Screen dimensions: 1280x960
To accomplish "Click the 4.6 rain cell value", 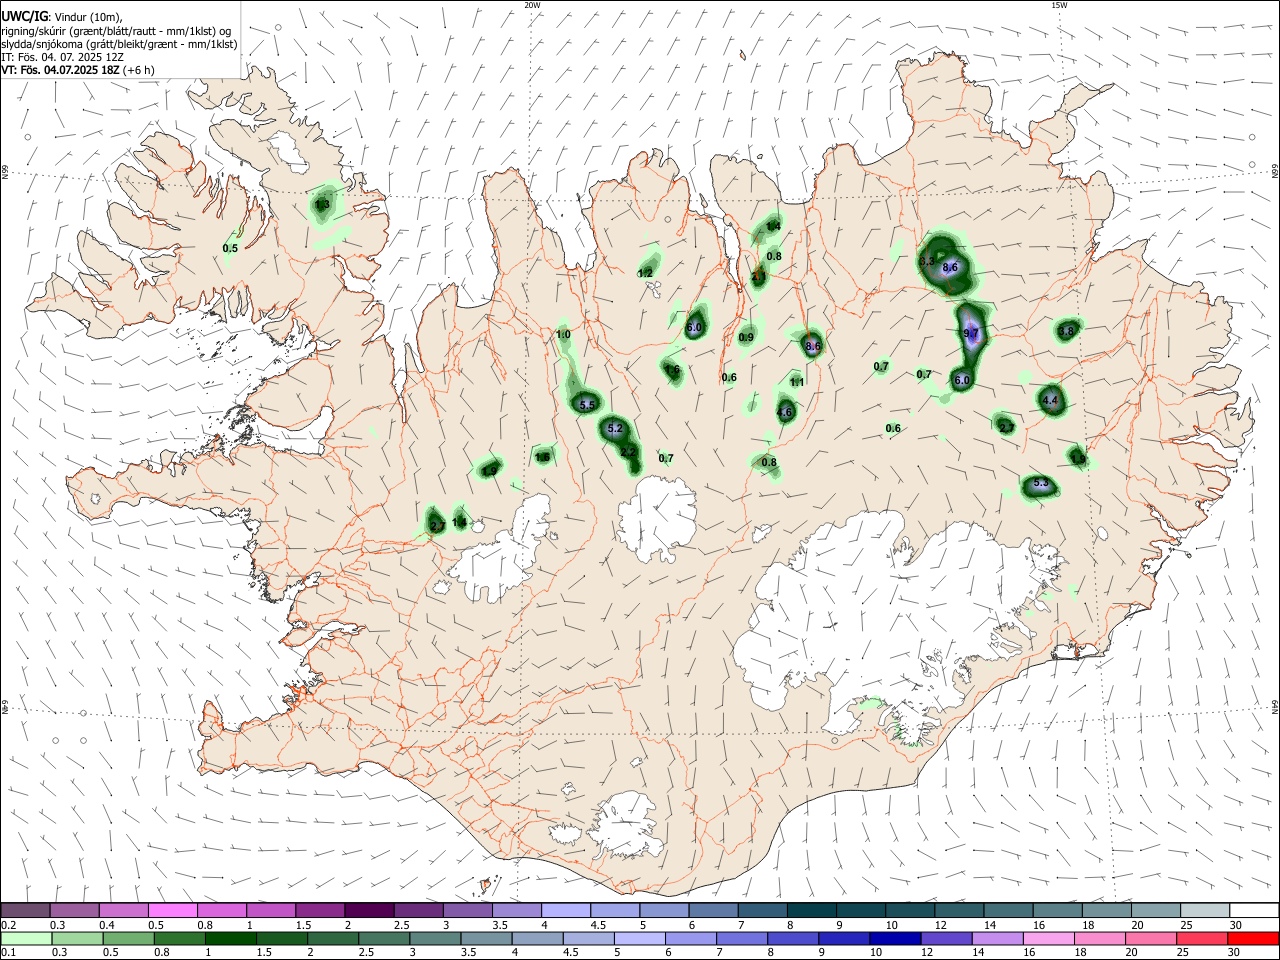I will click(x=785, y=412).
